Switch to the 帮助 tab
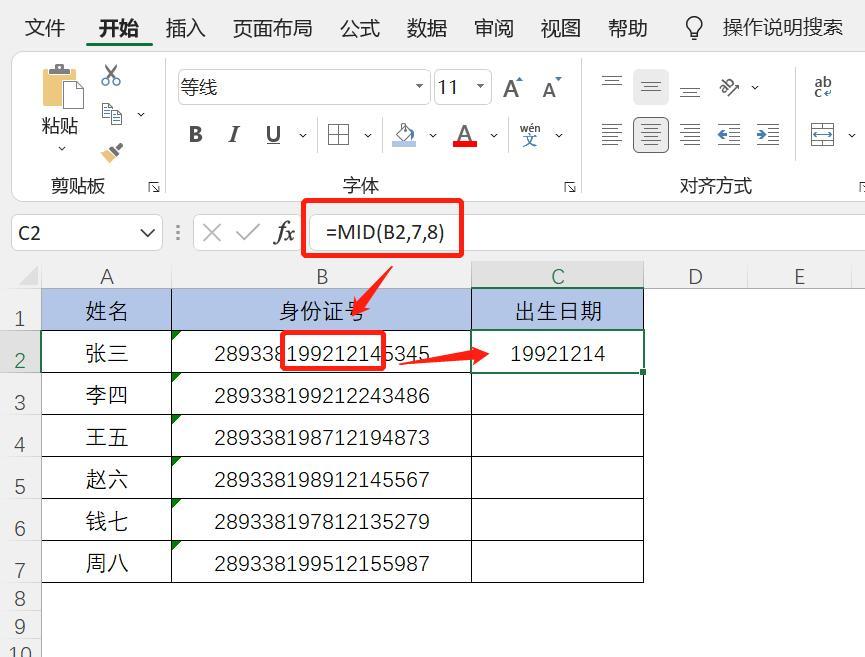 [627, 28]
